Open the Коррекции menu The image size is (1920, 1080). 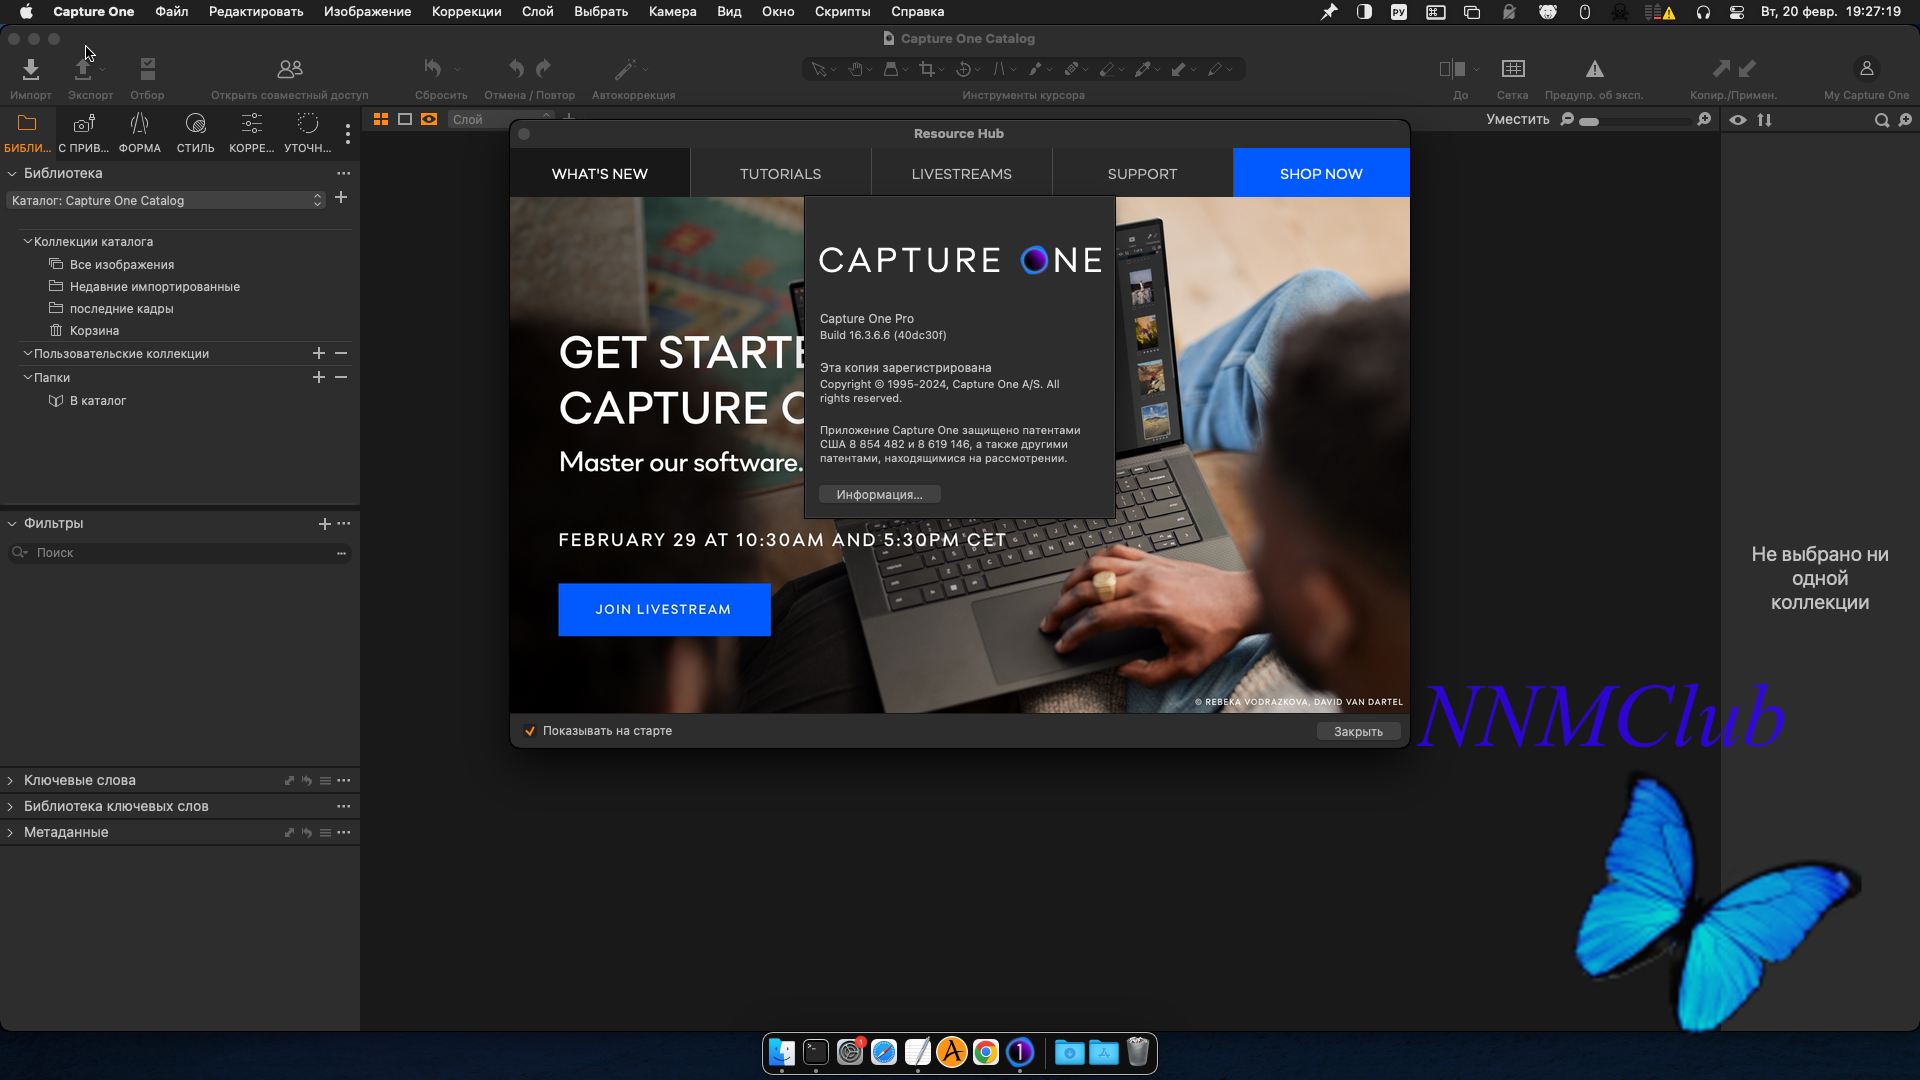coord(467,12)
